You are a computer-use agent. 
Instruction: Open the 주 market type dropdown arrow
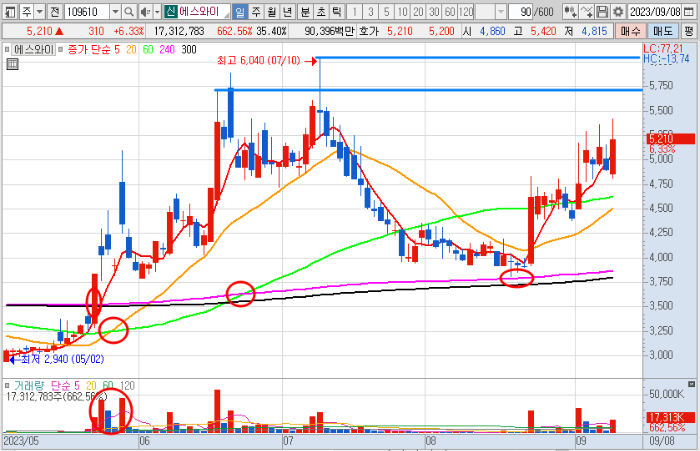click(40, 11)
